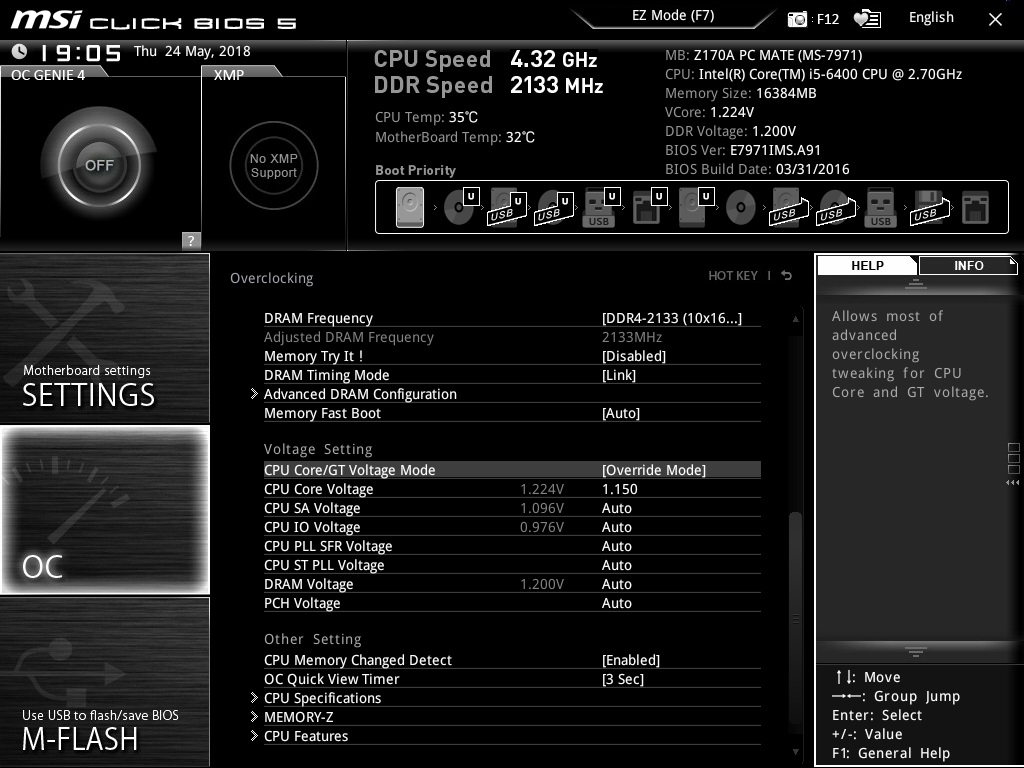Screen dimensions: 1024x768
Task: Click the date Thu 24 May, 2018
Action: 192,51
